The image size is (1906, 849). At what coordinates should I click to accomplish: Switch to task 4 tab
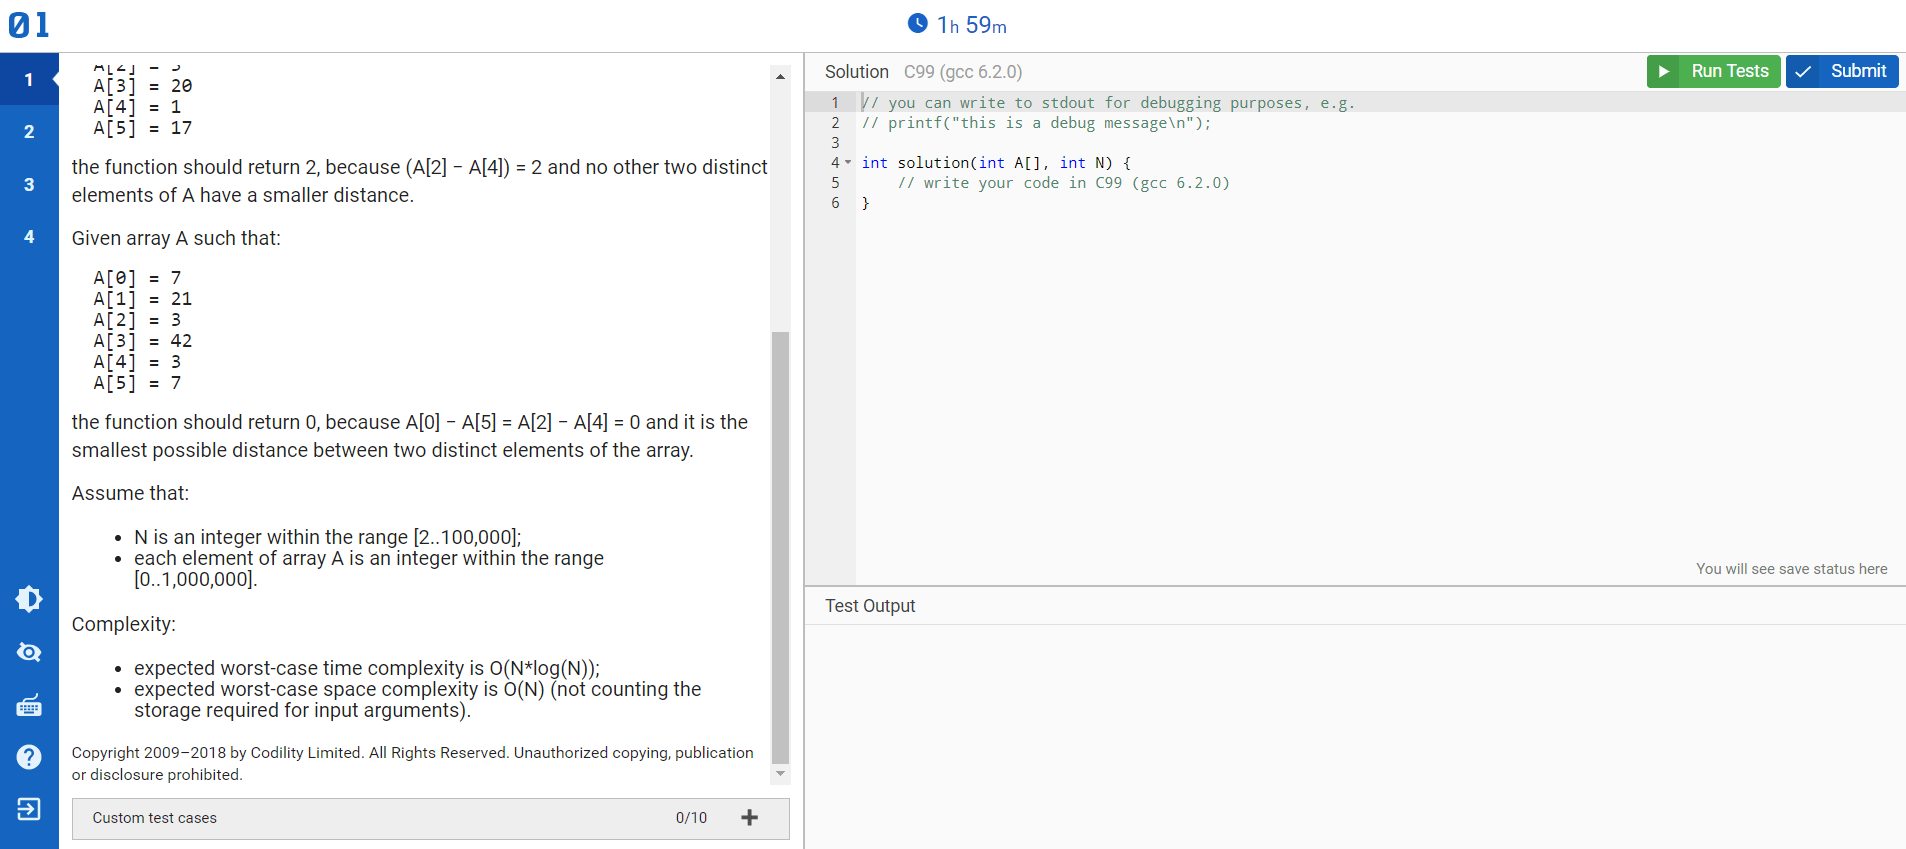coord(29,237)
